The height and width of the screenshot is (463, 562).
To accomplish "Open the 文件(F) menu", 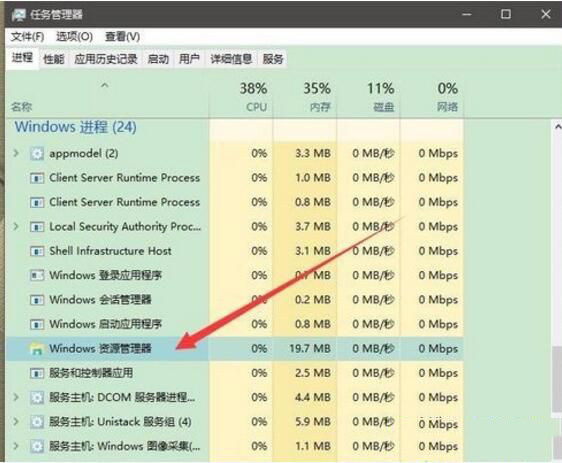I will 28,37.
